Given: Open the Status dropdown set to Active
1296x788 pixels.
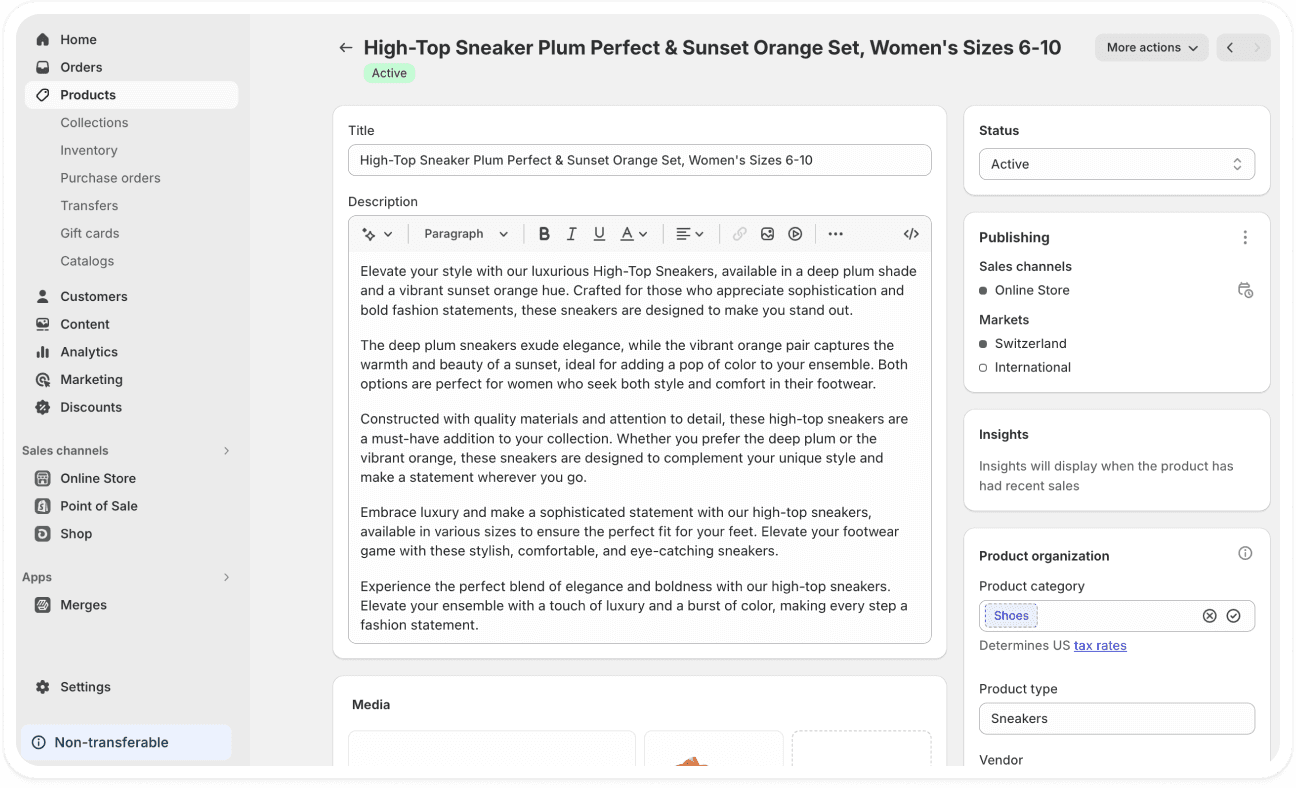Looking at the screenshot, I should [1117, 163].
